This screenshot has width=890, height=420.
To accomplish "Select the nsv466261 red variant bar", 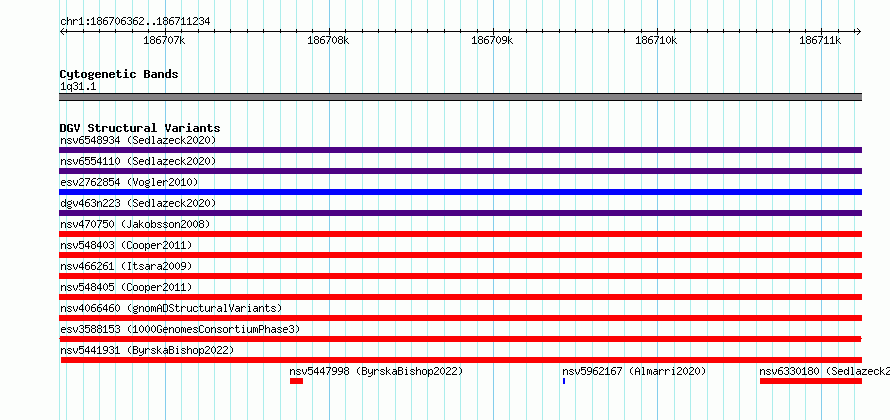I will [460, 276].
